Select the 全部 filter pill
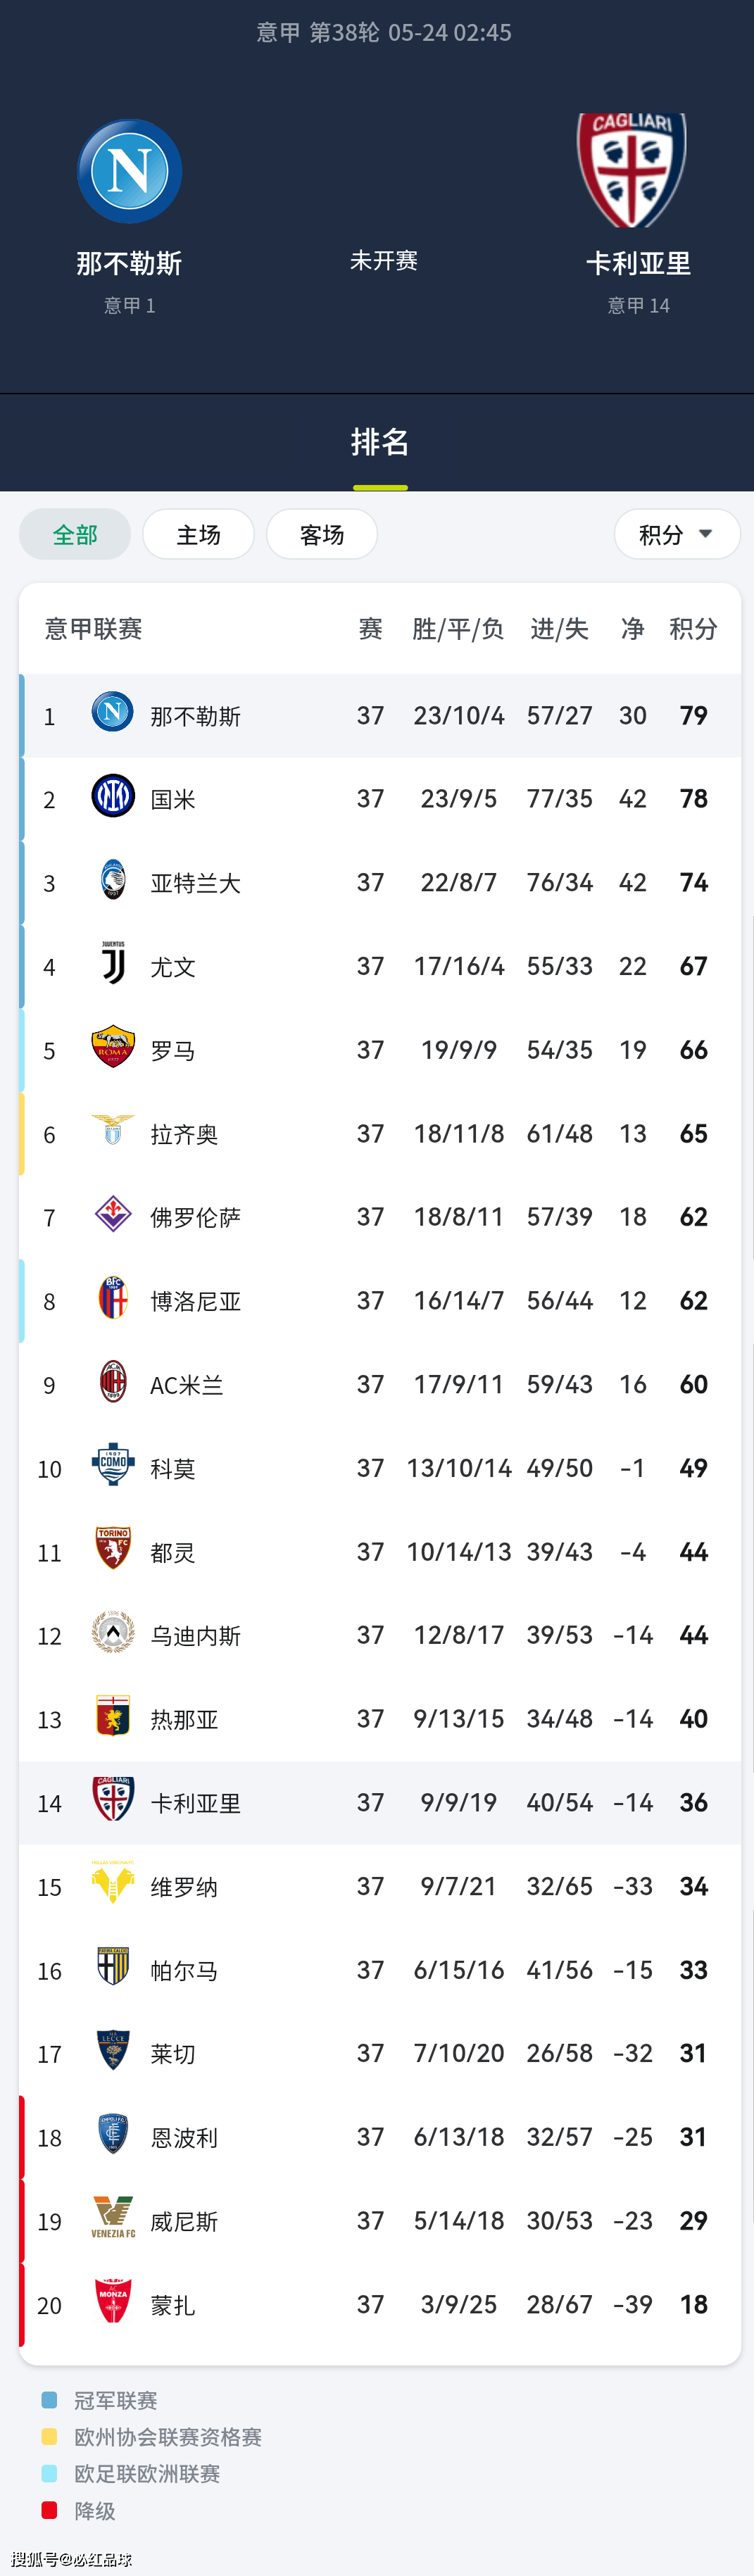 point(75,535)
